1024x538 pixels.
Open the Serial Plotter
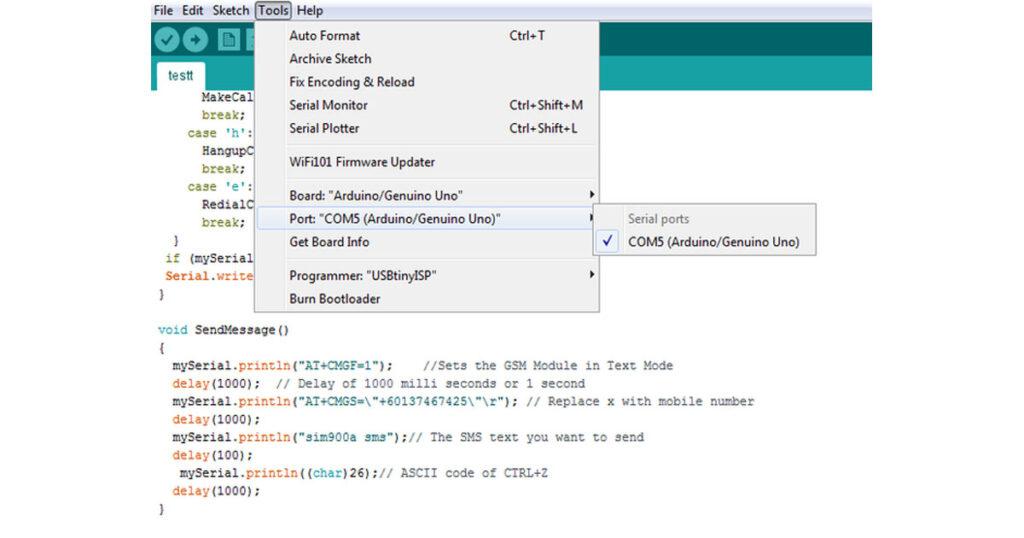pos(324,128)
